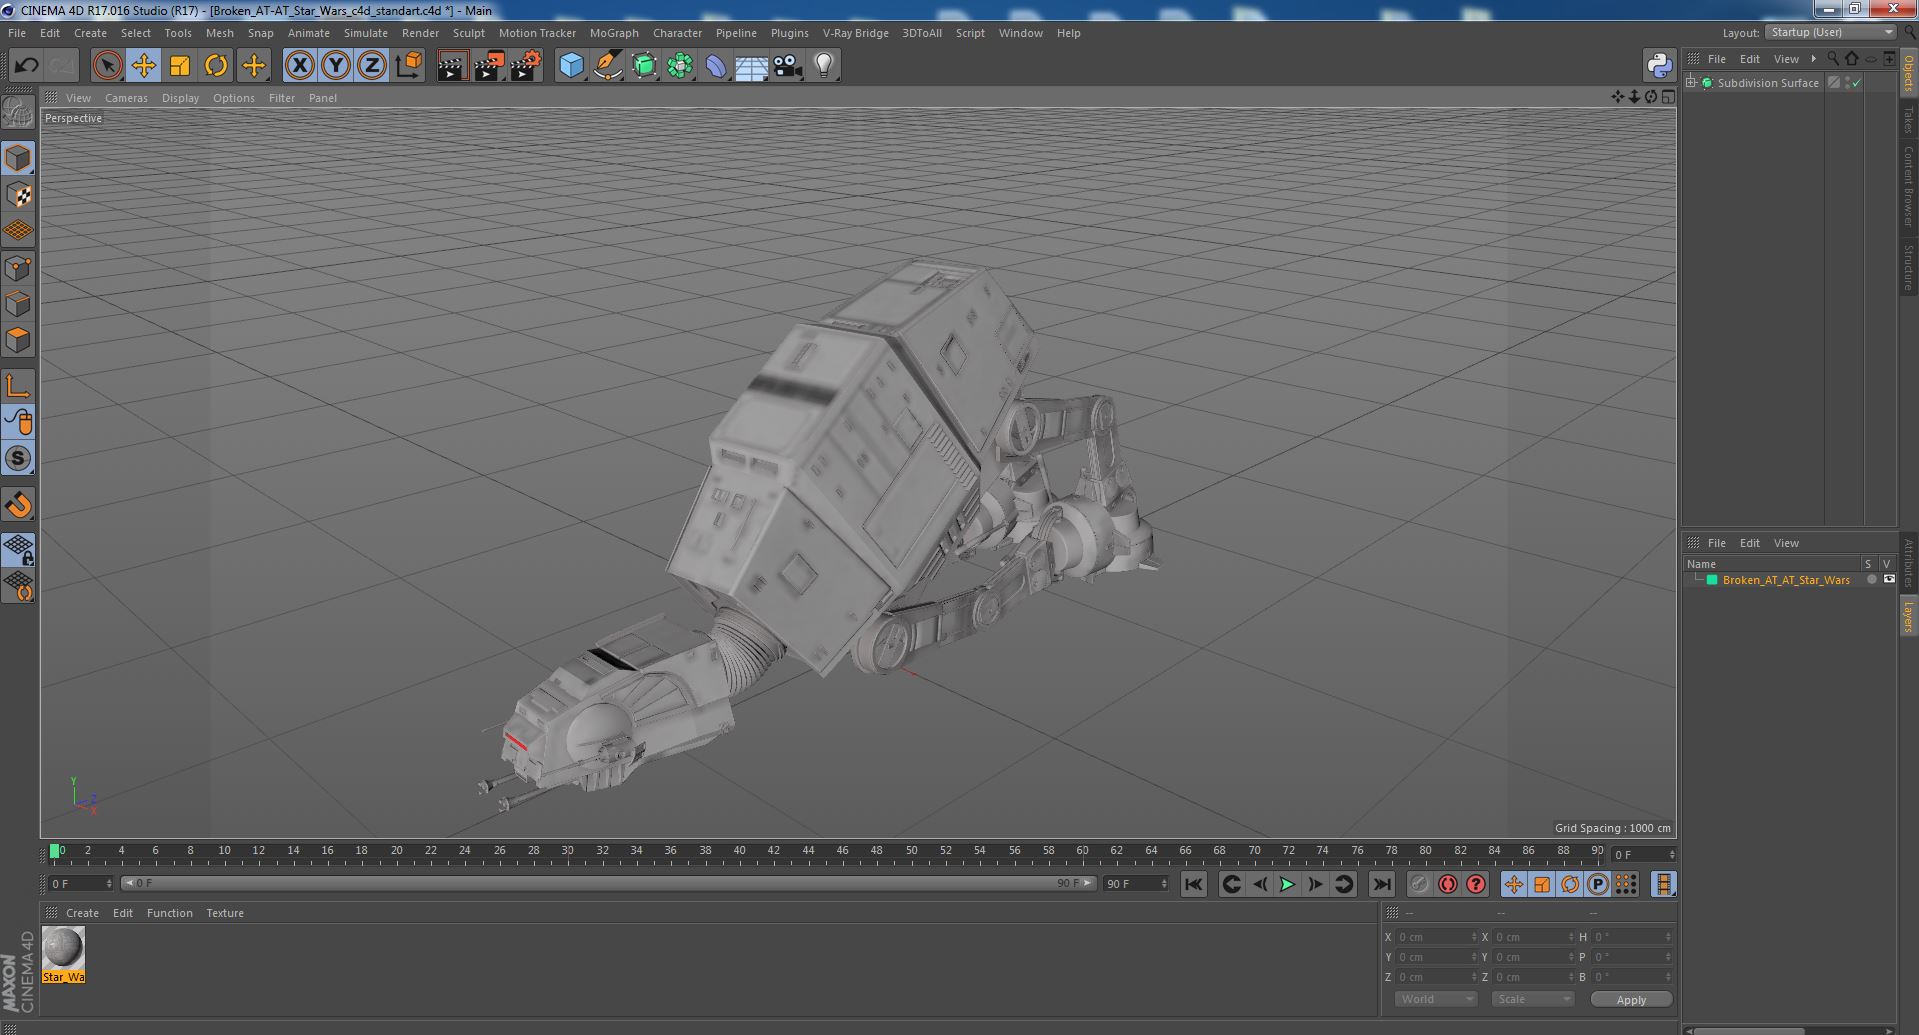The height and width of the screenshot is (1035, 1919).
Task: Select the Star_Wa material thumbnail
Action: [x=63, y=954]
